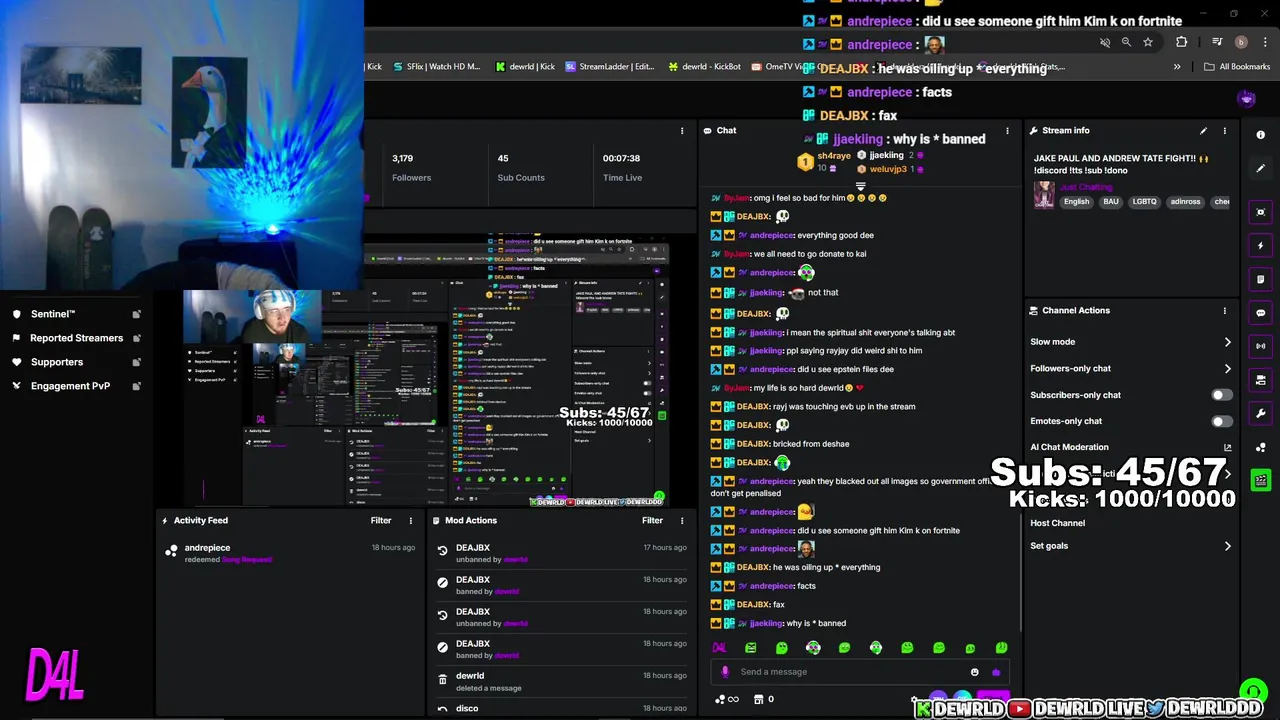This screenshot has height=720, width=1280.
Task: Open the note-page icon in right sidebar
Action: click(1260, 279)
